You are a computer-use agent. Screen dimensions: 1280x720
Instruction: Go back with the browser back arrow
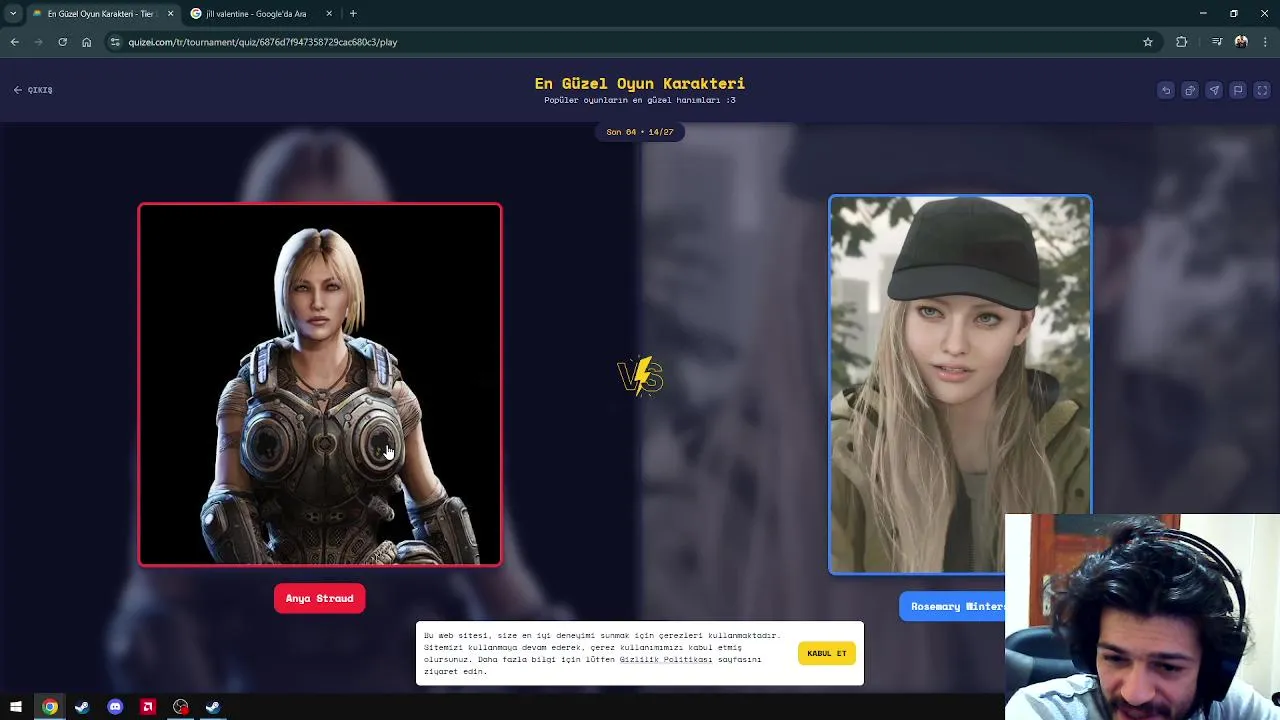(14, 42)
